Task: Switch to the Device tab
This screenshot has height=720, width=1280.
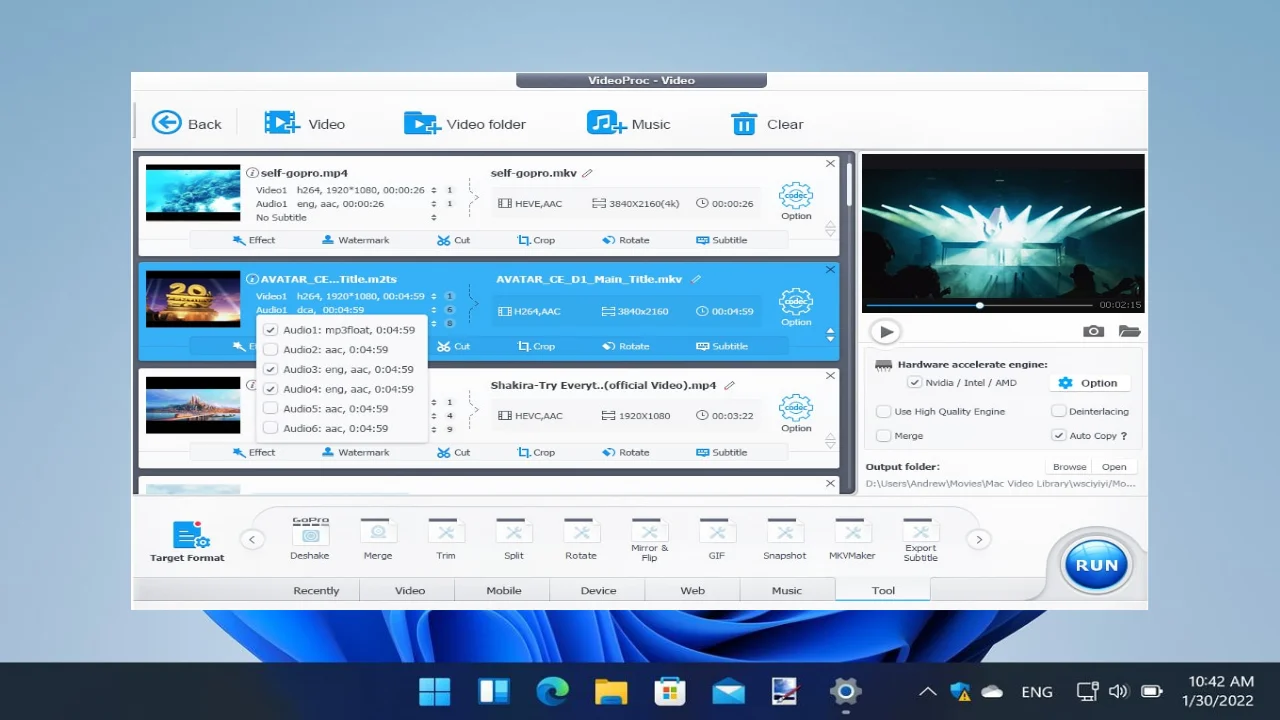Action: coord(598,591)
